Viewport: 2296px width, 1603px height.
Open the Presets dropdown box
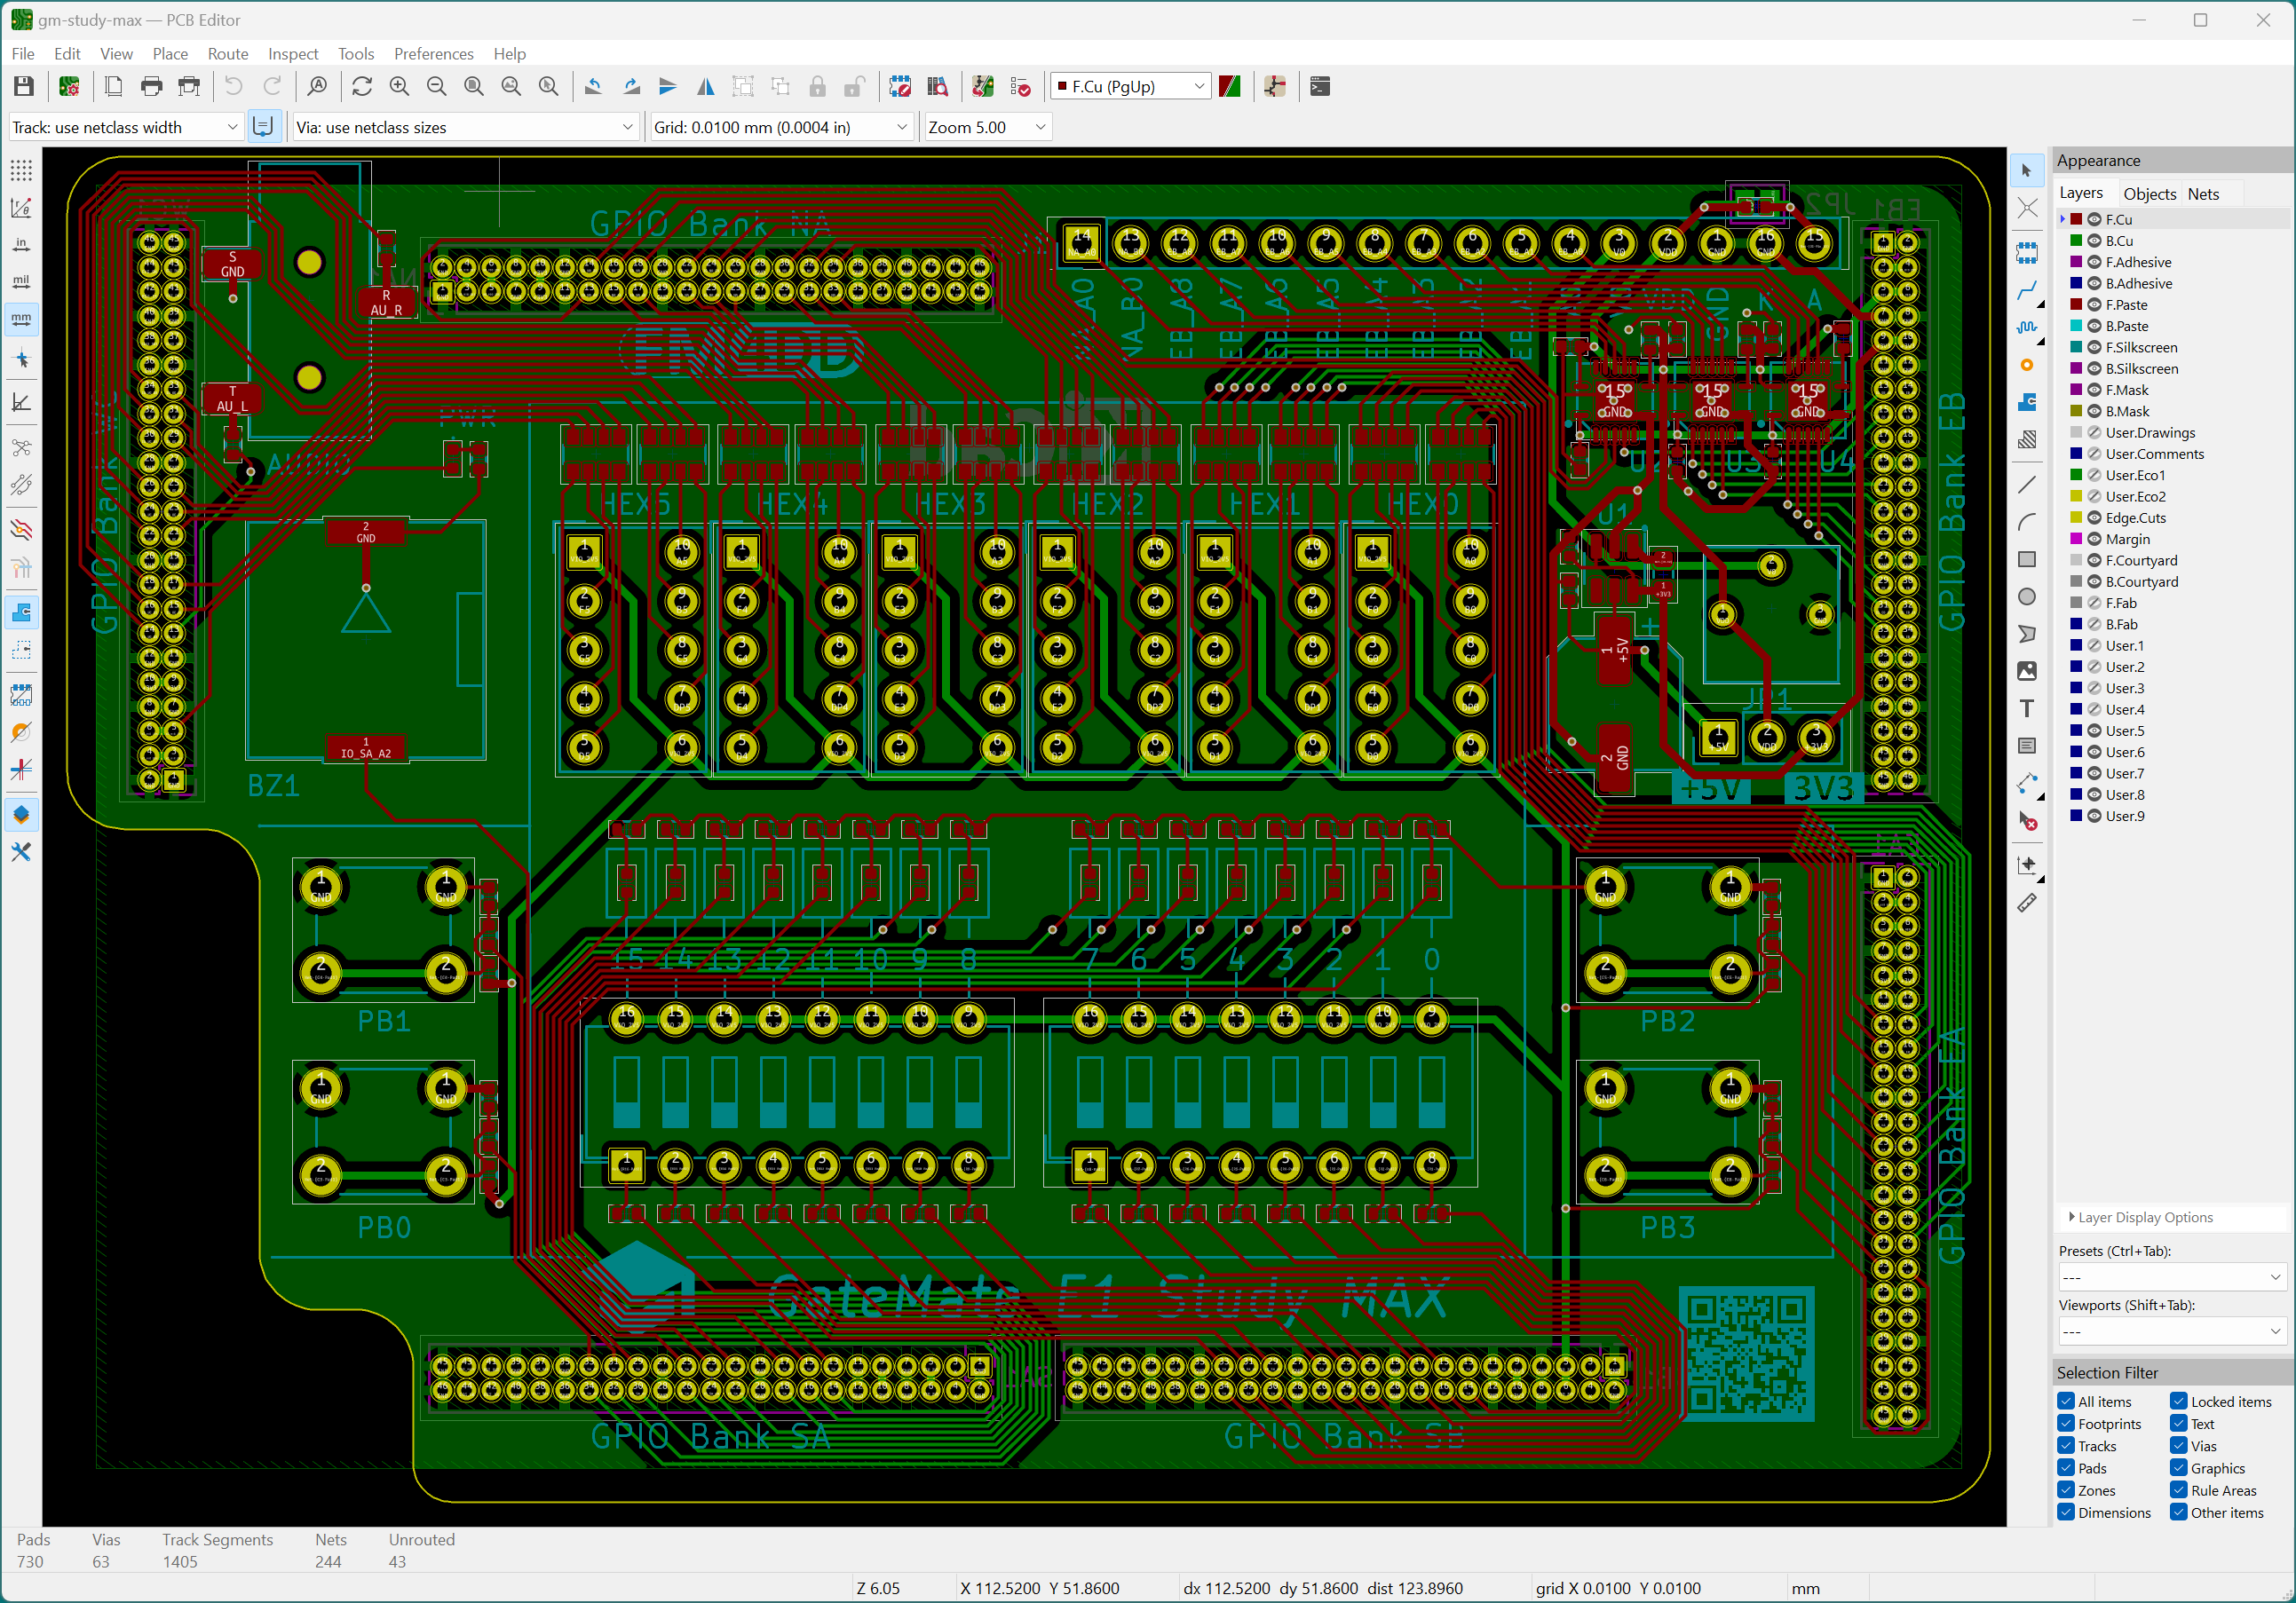click(2171, 1277)
